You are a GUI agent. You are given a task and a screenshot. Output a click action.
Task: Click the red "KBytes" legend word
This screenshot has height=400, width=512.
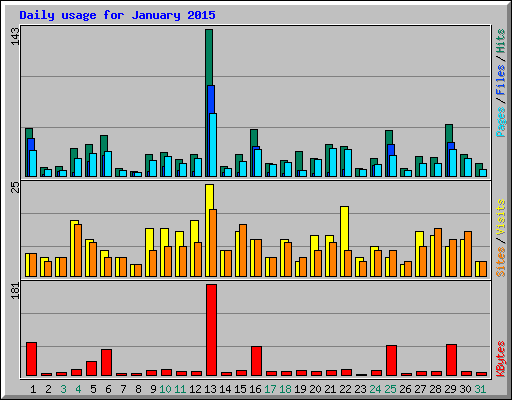tap(501, 359)
